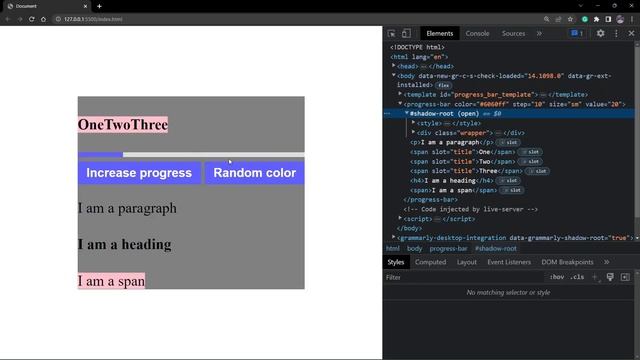Image resolution: width=640 pixels, height=360 pixels.
Task: Open the issues counter badge
Action: tap(577, 33)
